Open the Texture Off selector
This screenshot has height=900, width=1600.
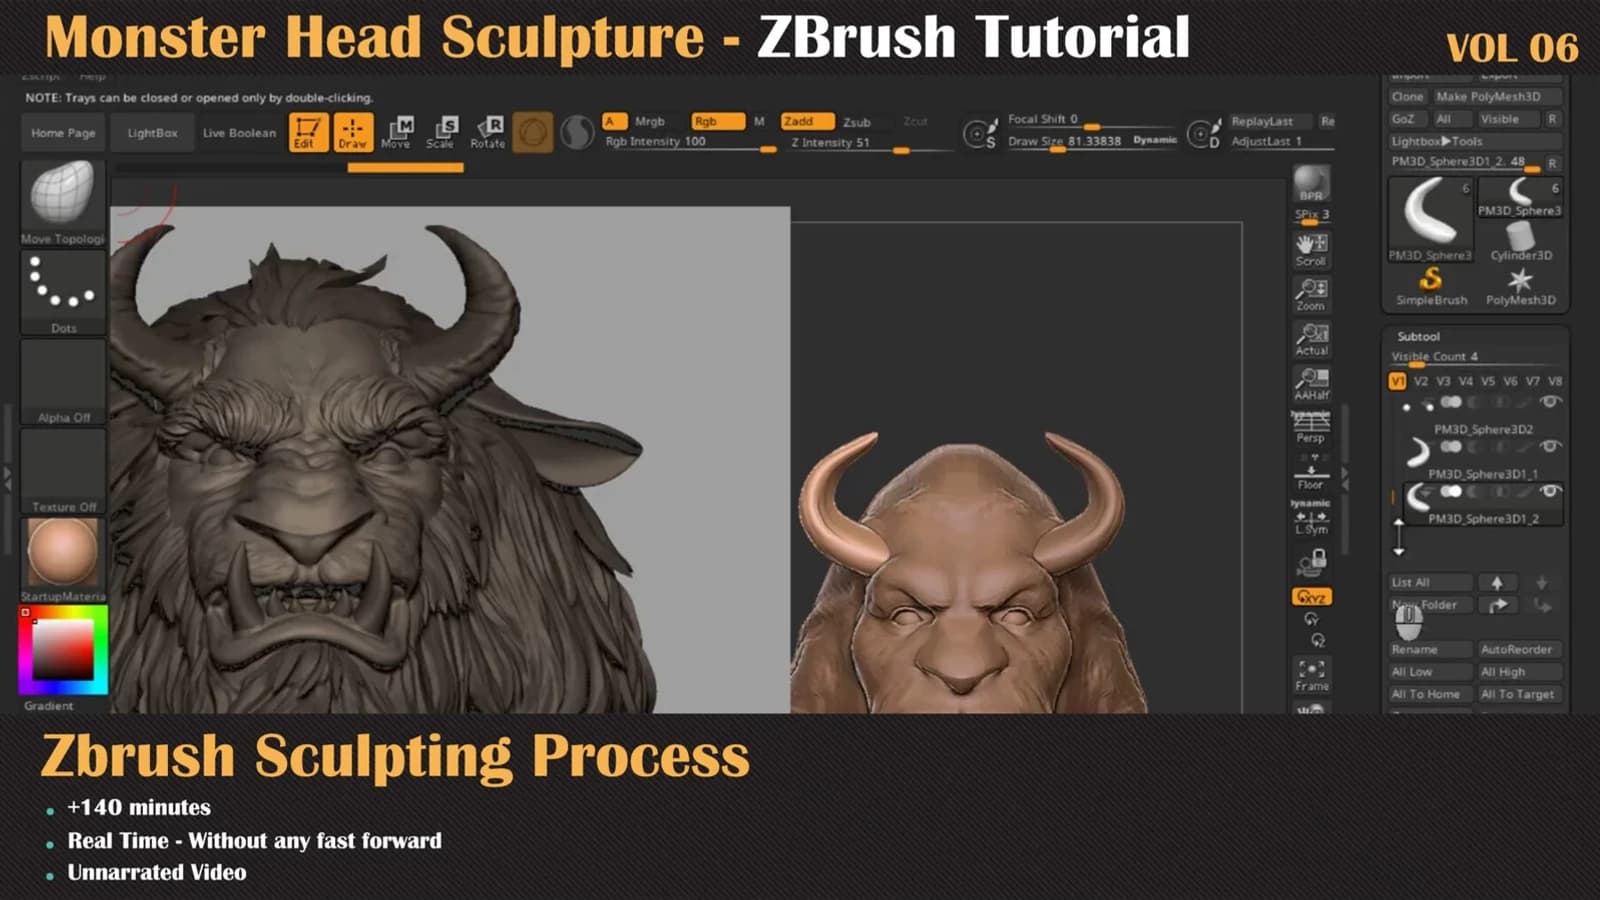[x=63, y=471]
